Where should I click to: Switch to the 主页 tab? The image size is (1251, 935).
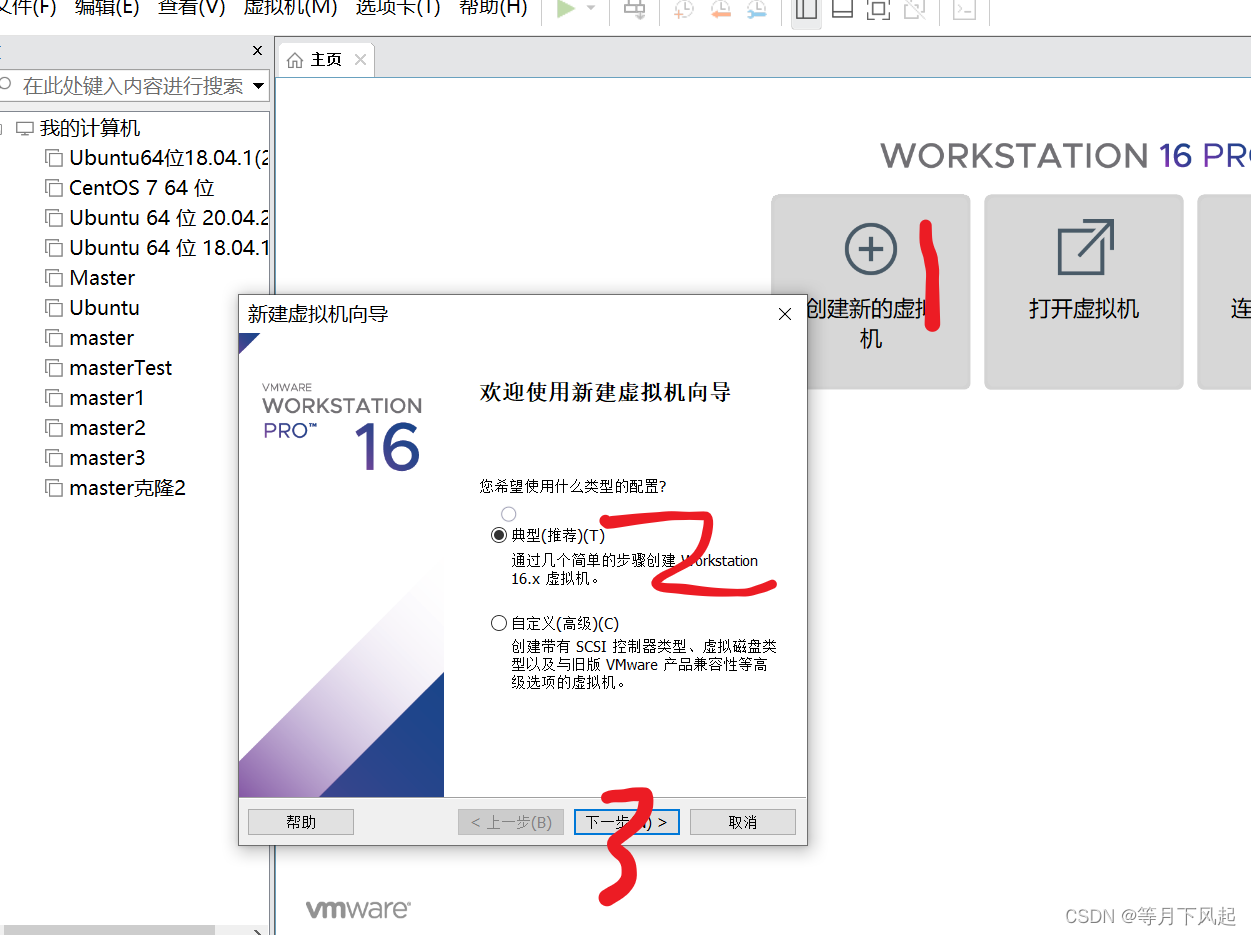326,60
